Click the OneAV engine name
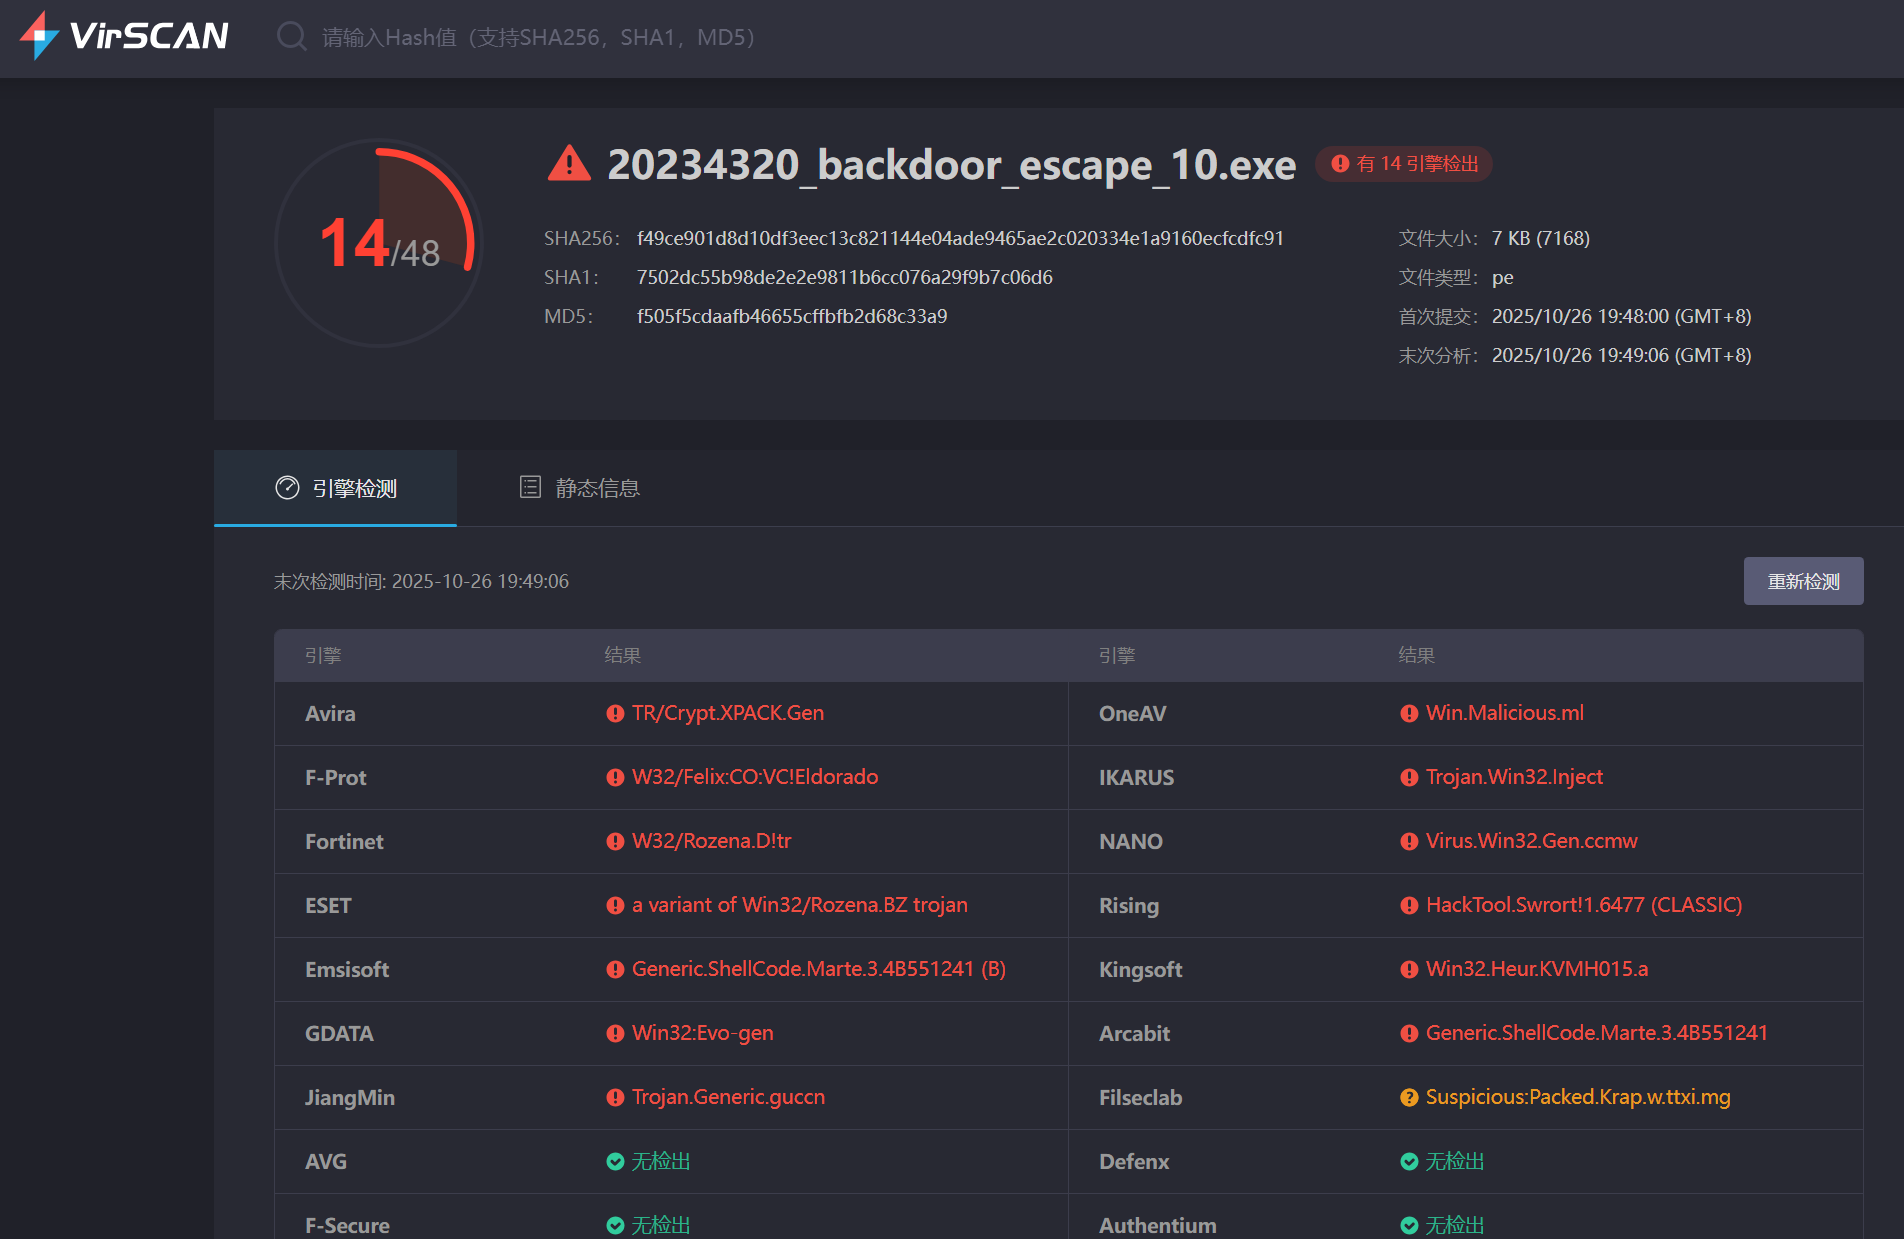The height and width of the screenshot is (1239, 1904). coord(1133,714)
